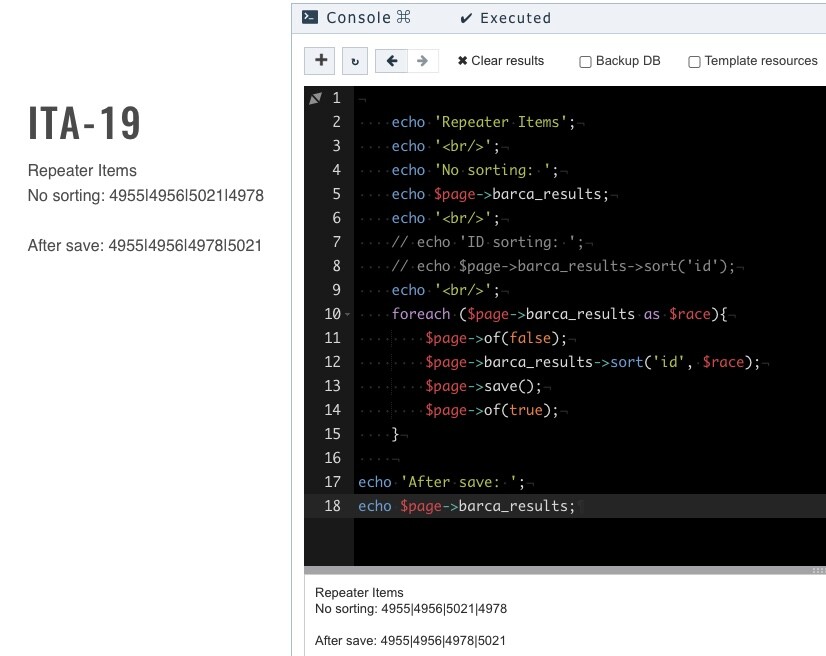The width and height of the screenshot is (826, 656).
Task: Click line number 18 in the gutter
Action: [332, 506]
